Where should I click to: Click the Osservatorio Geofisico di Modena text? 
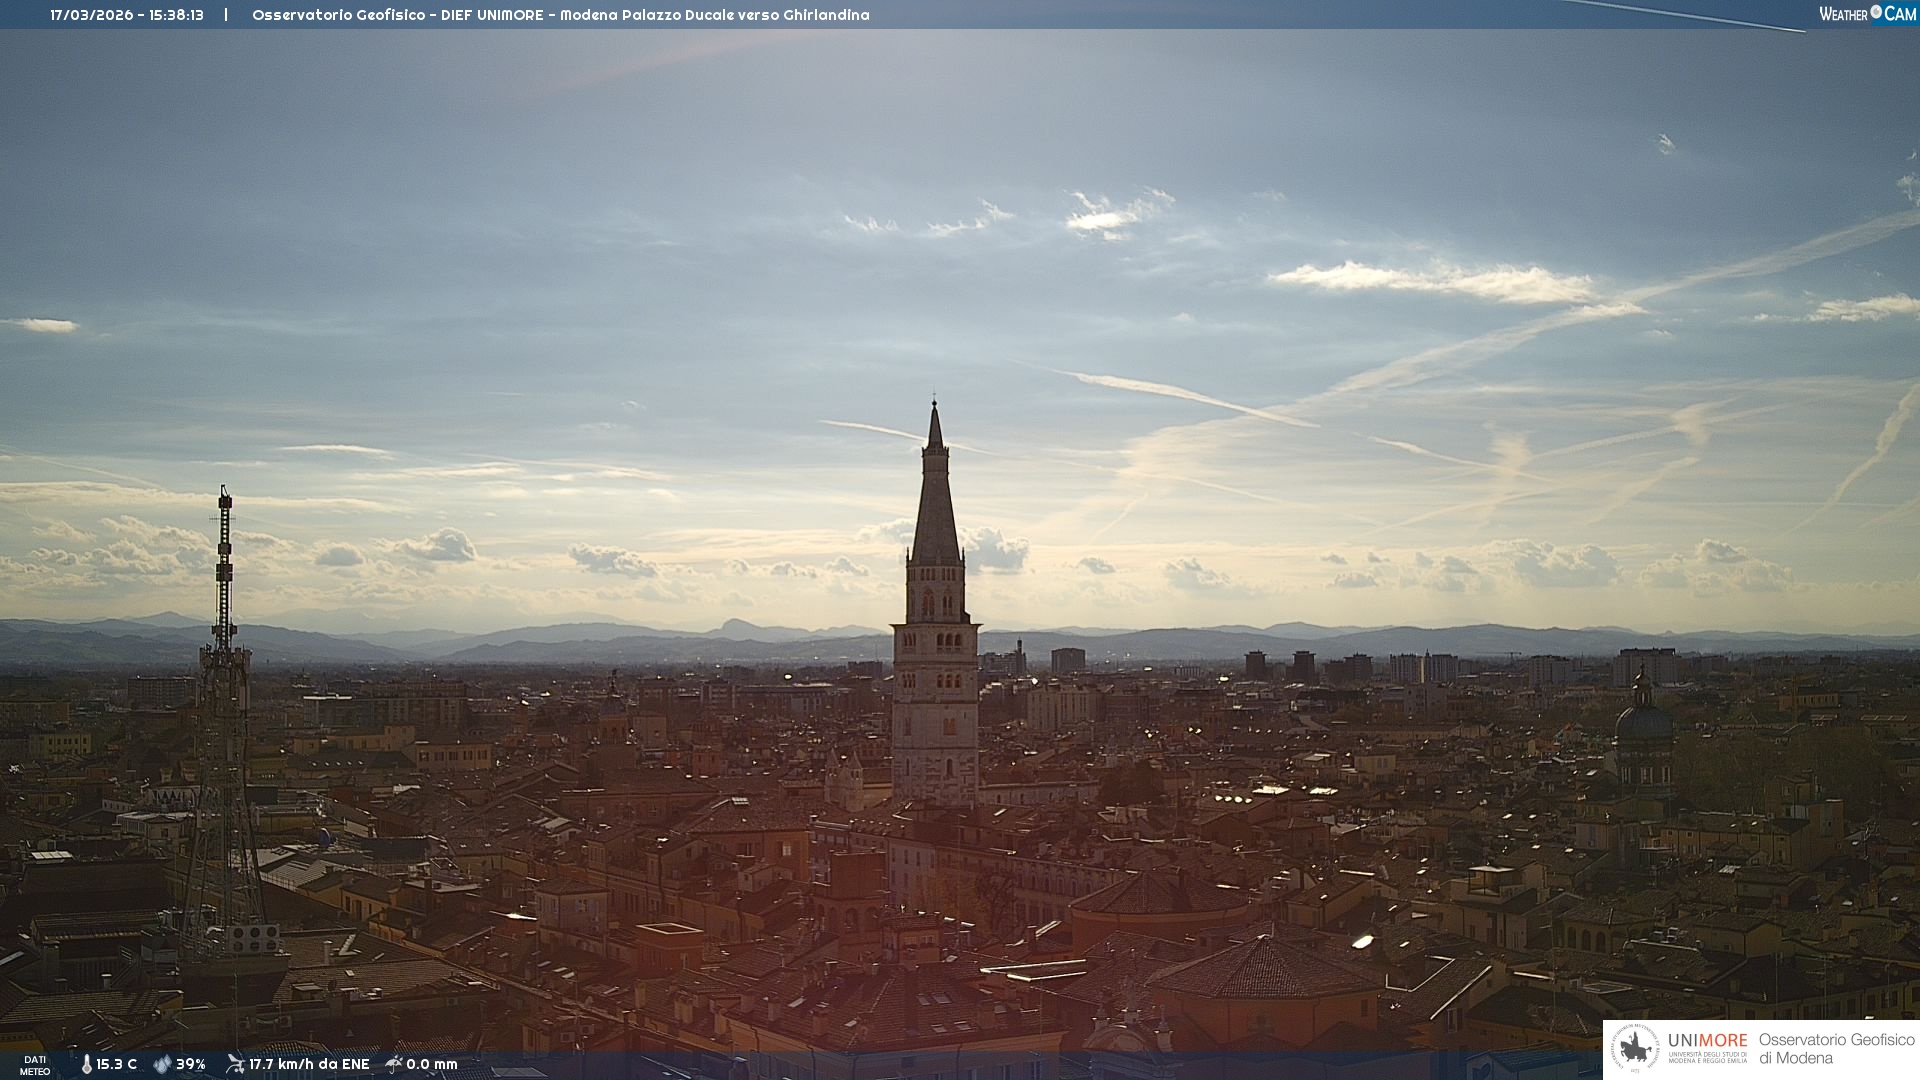tap(1836, 1049)
